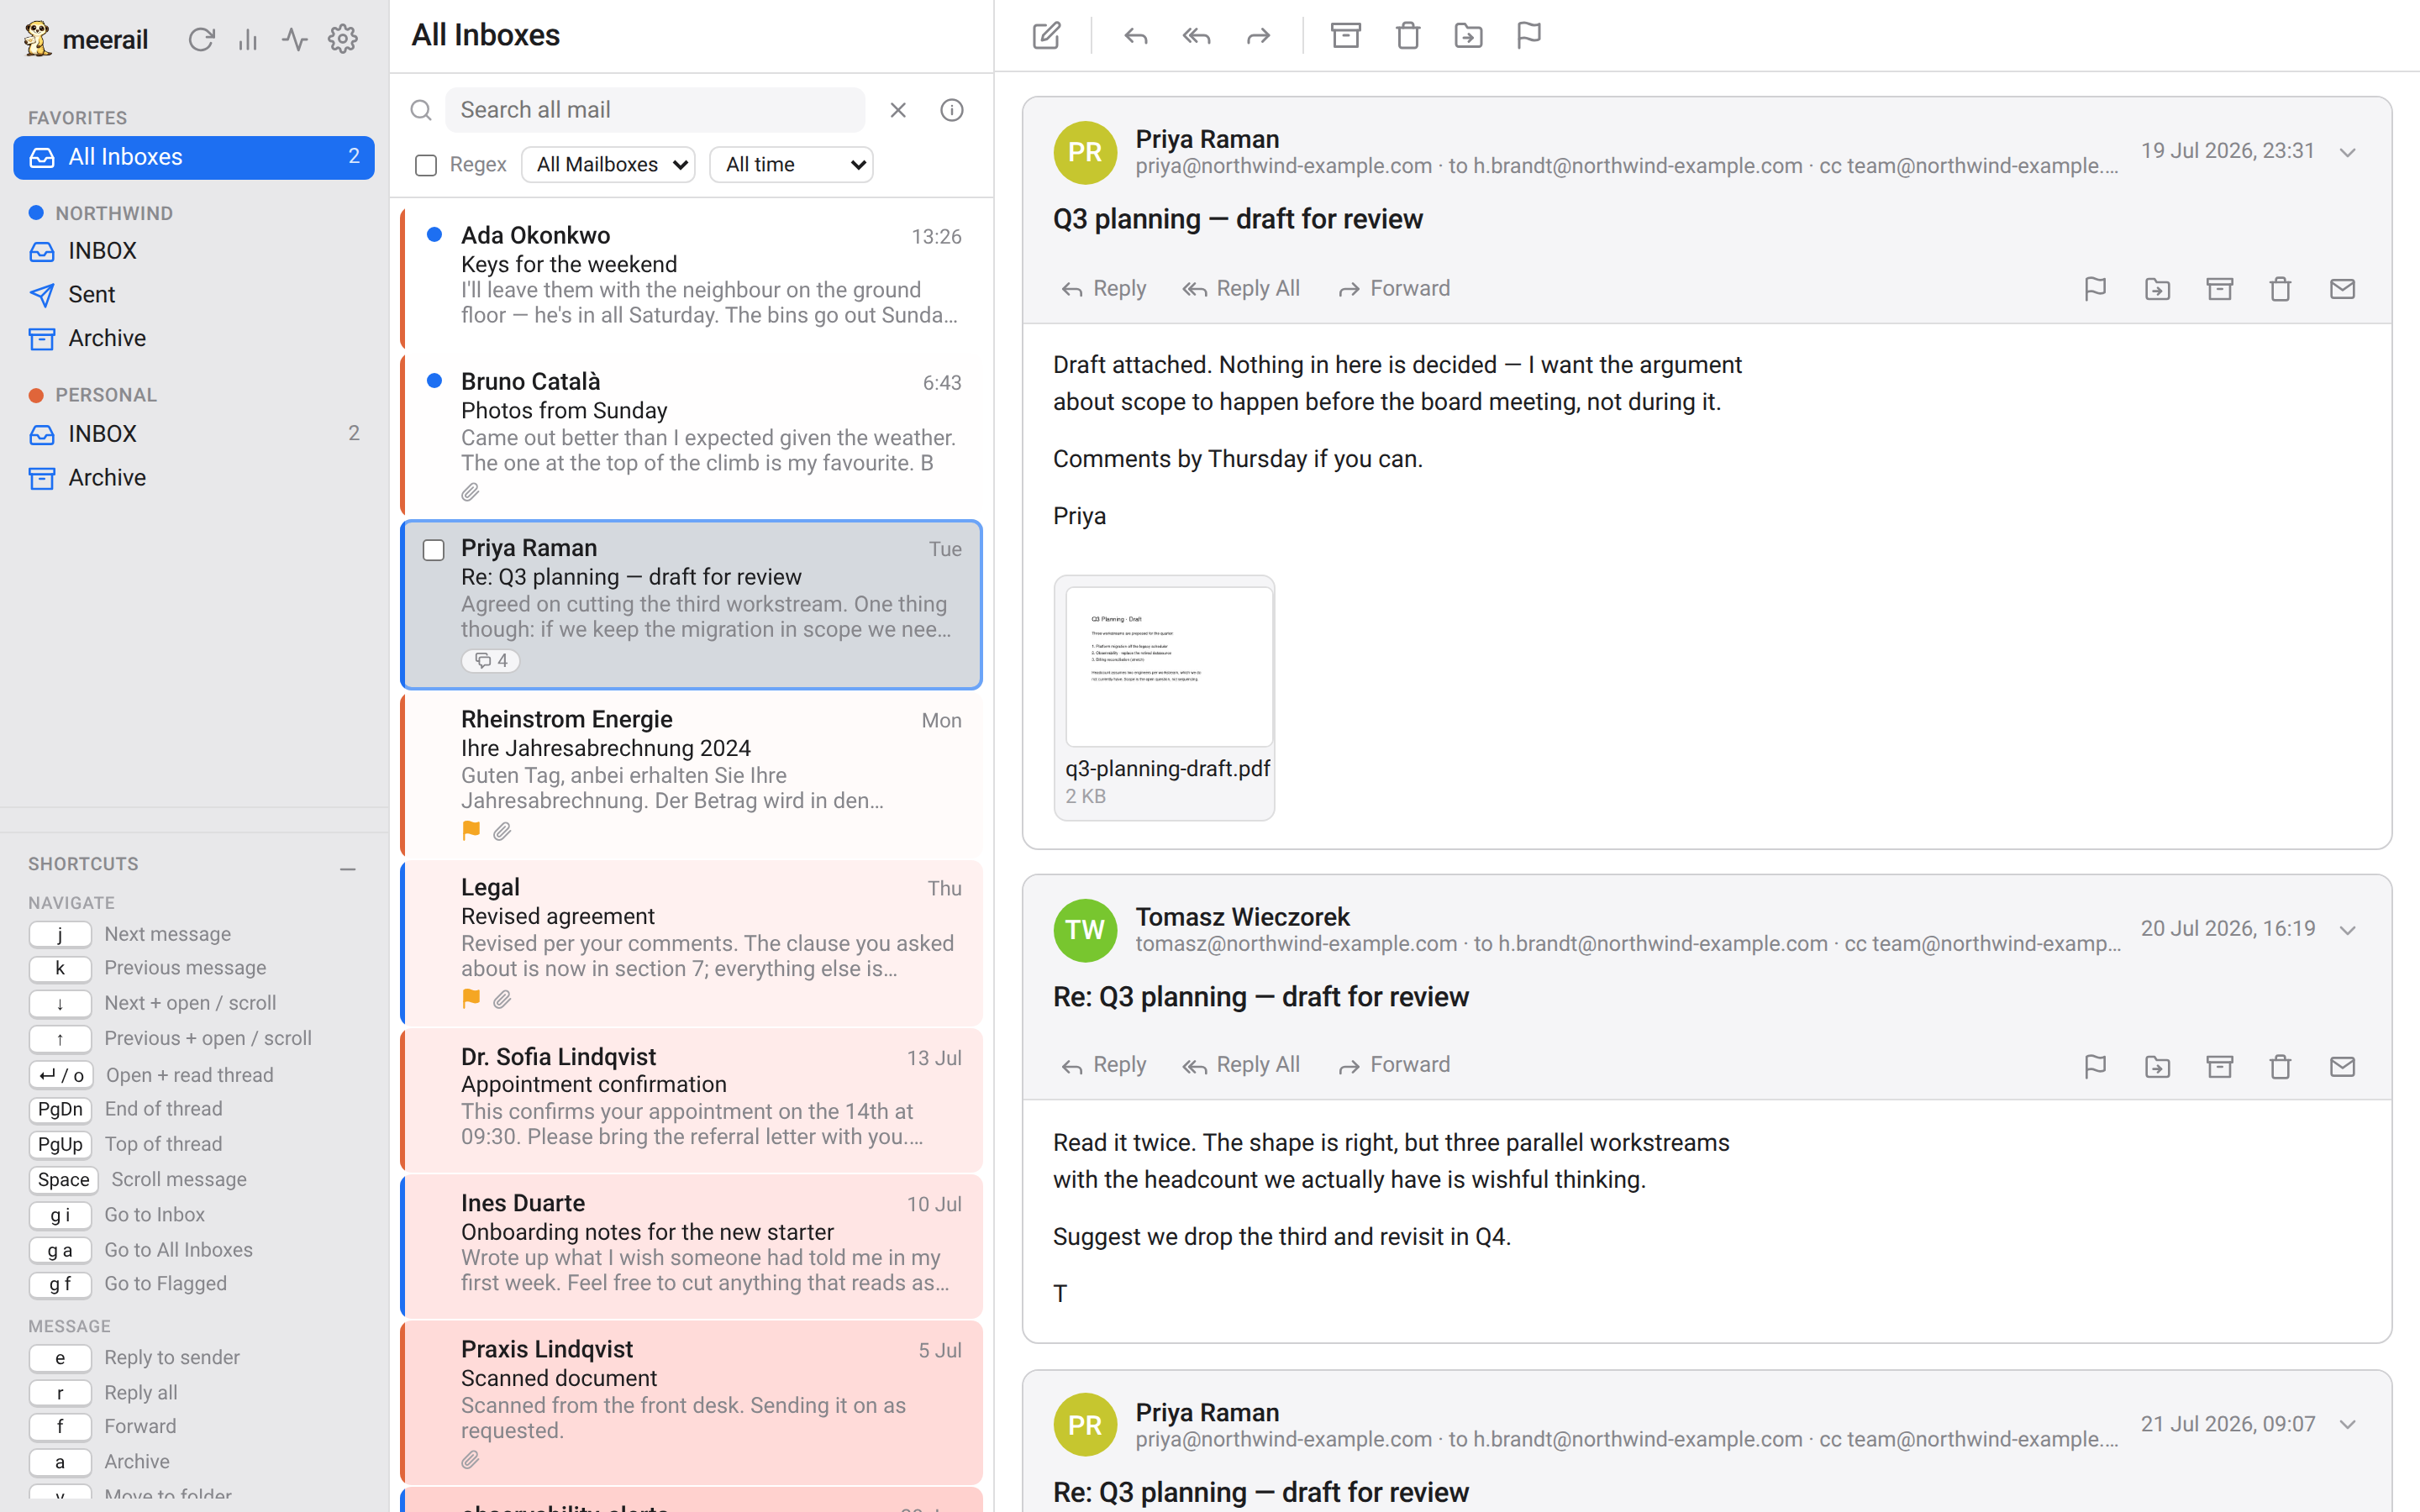Move Priya's 19 Jul message to a folder
2420x1512 pixels.
click(x=2157, y=289)
